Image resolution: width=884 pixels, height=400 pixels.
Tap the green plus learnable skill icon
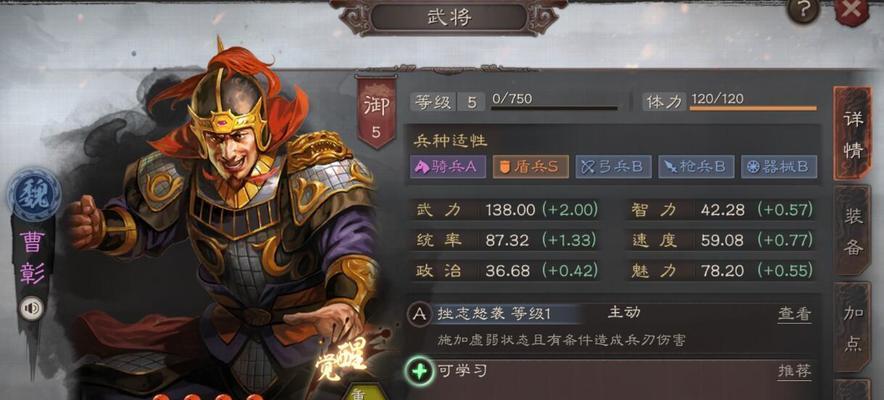coord(419,372)
